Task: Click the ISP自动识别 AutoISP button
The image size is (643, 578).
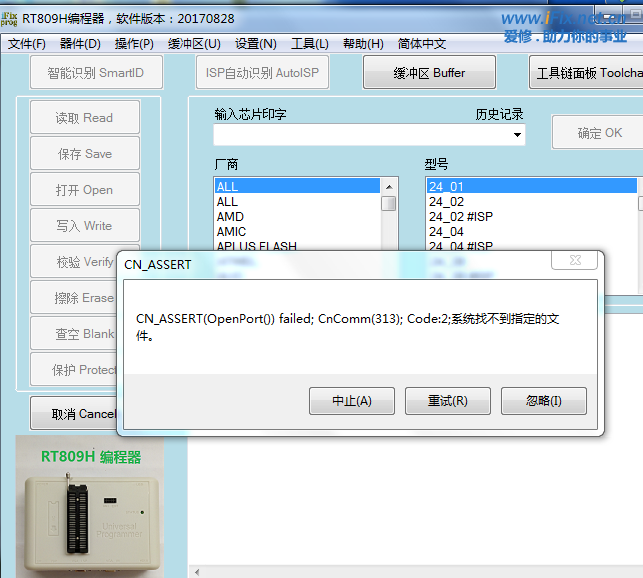Action: click(x=262, y=73)
